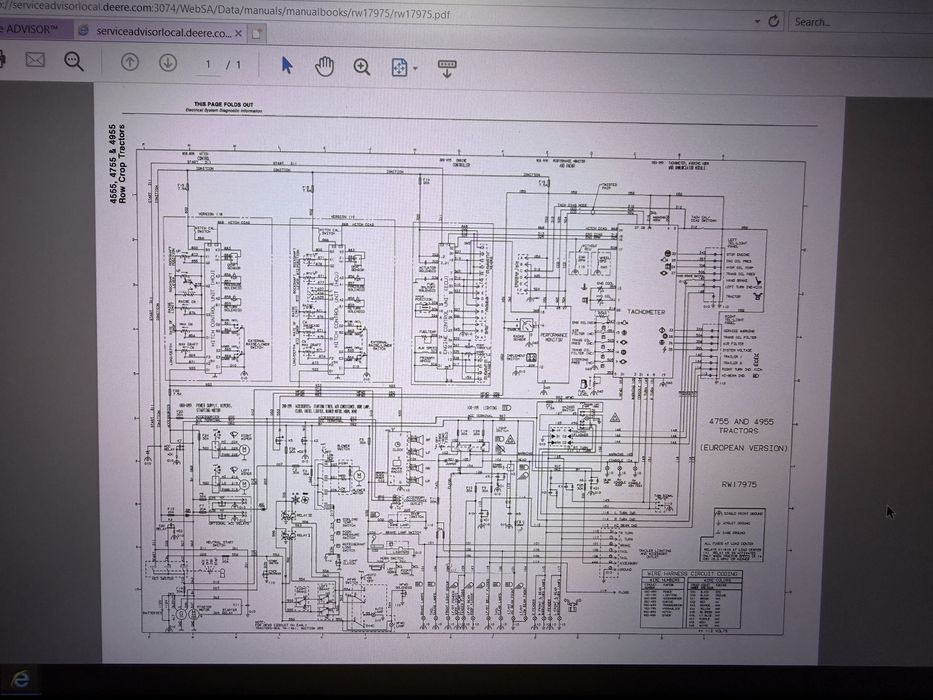The width and height of the screenshot is (933, 700).
Task: Click the browser Search box
Action: click(860, 23)
